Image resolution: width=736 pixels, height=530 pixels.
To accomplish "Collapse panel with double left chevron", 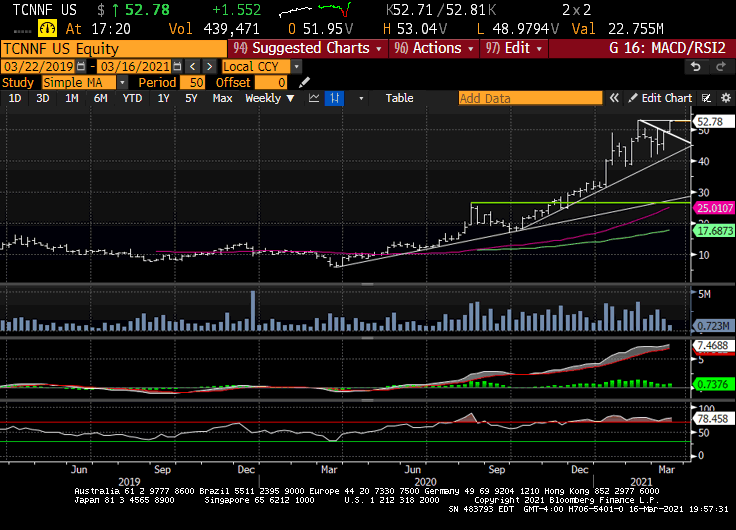I will pyautogui.click(x=614, y=98).
